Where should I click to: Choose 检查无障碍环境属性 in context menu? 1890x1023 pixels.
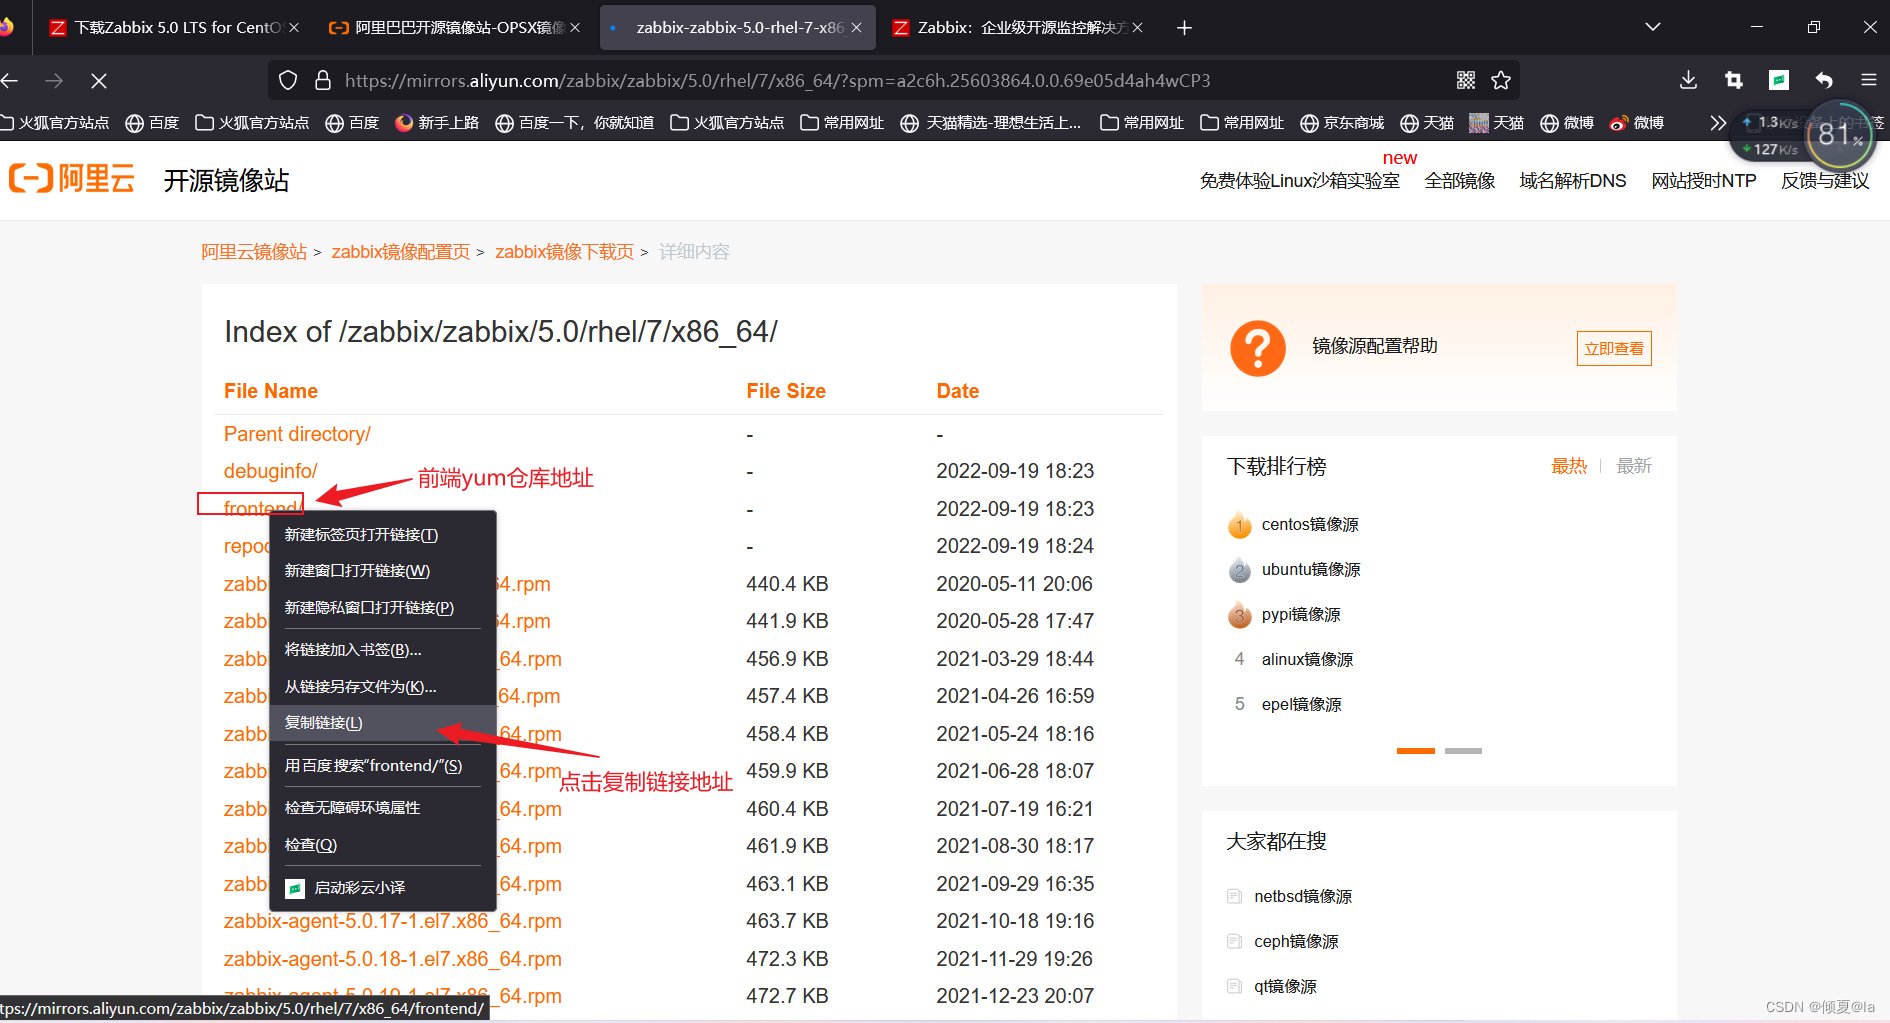[383, 808]
